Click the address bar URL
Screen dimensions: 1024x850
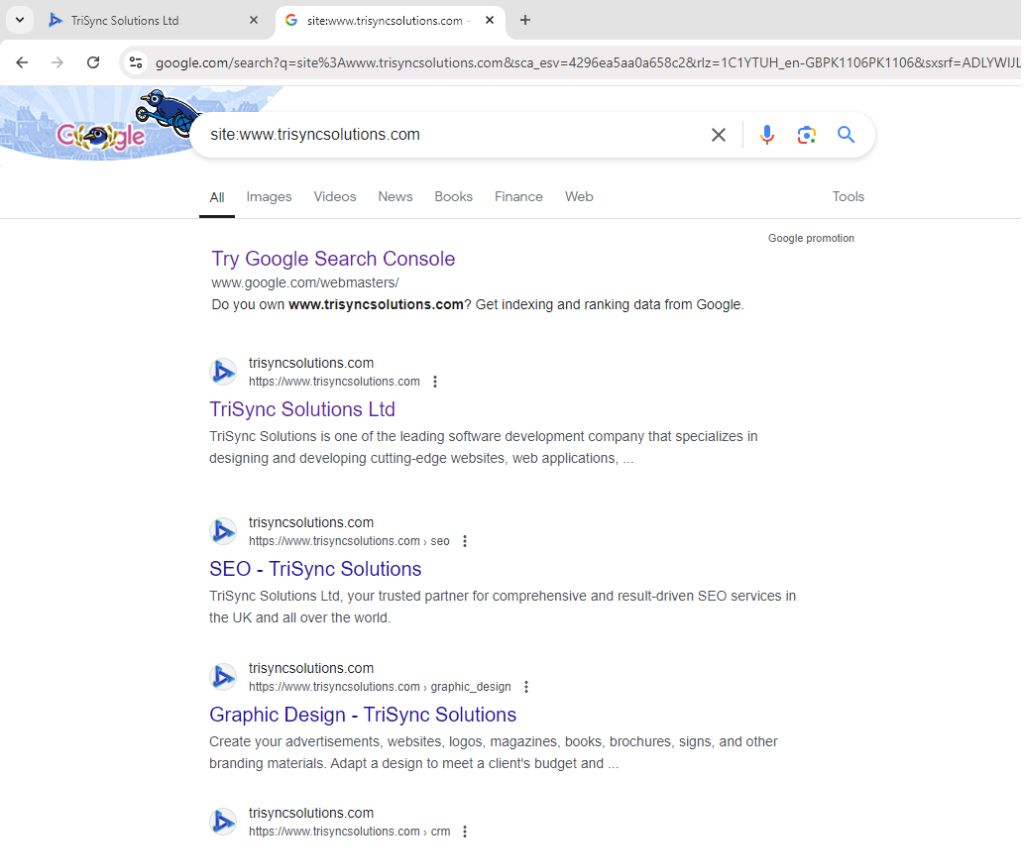[586, 63]
